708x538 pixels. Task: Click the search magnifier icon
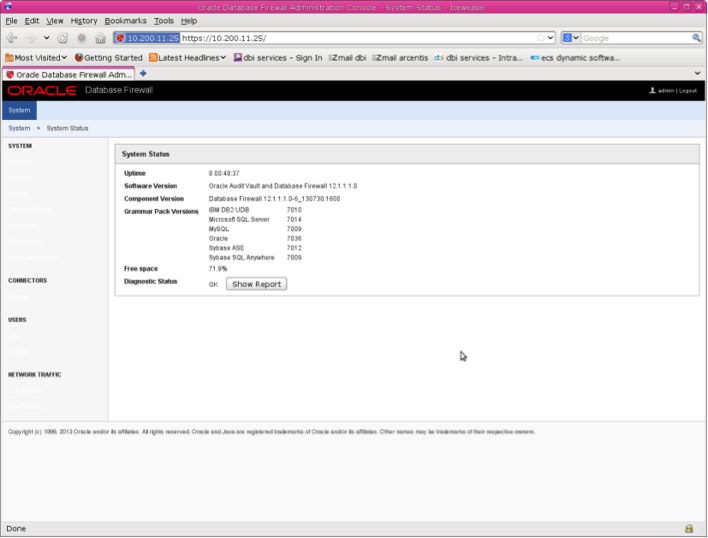[x=697, y=38]
